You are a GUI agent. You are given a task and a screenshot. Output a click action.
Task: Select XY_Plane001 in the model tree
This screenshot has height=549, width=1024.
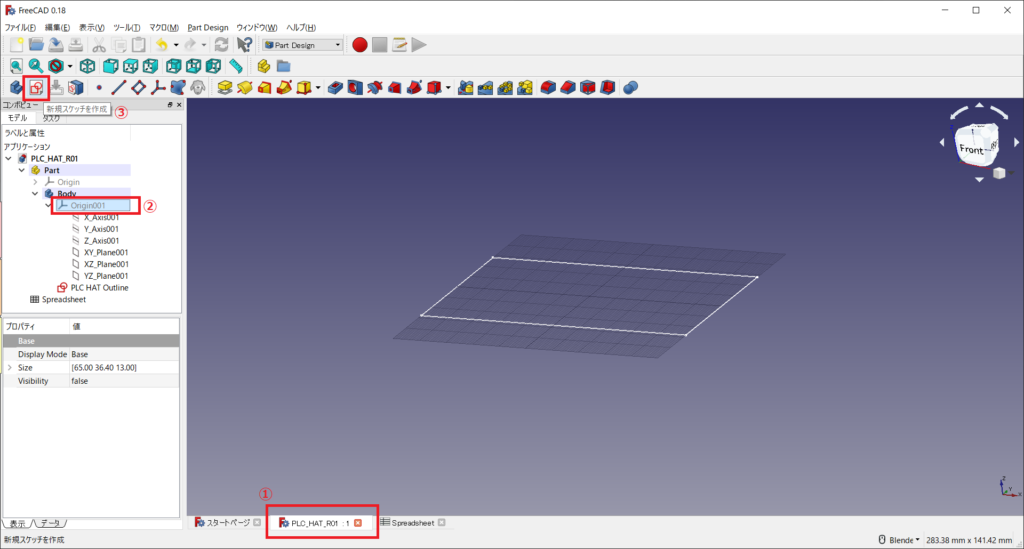106,252
